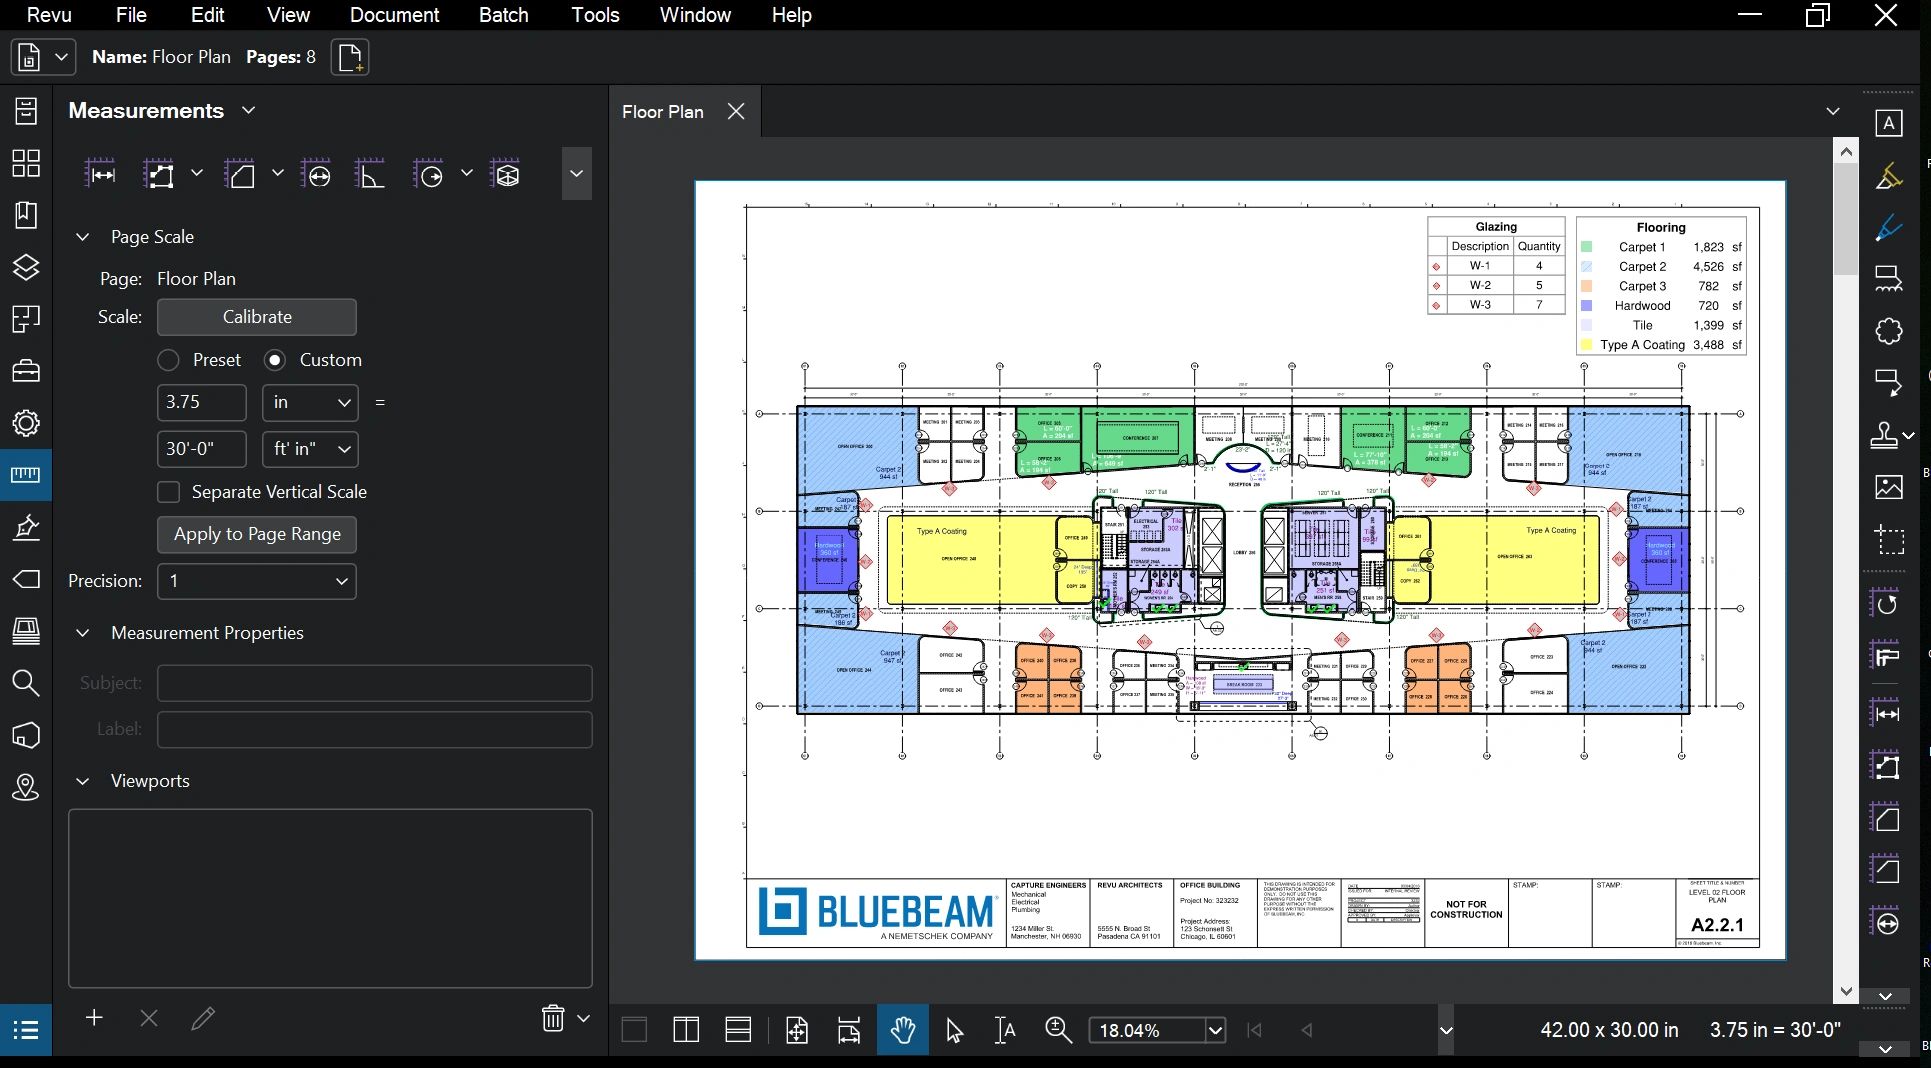Open the ft' in" units dropdown
This screenshot has height=1068, width=1931.
pos(310,449)
